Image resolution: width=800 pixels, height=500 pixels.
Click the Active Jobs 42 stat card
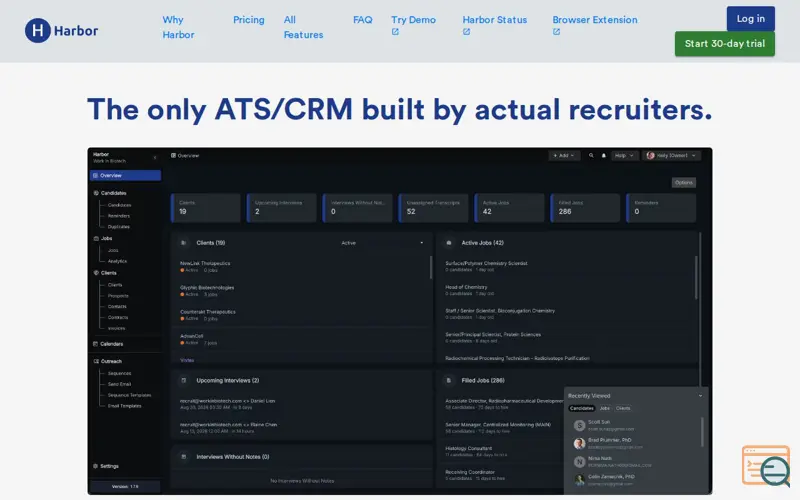pos(509,208)
